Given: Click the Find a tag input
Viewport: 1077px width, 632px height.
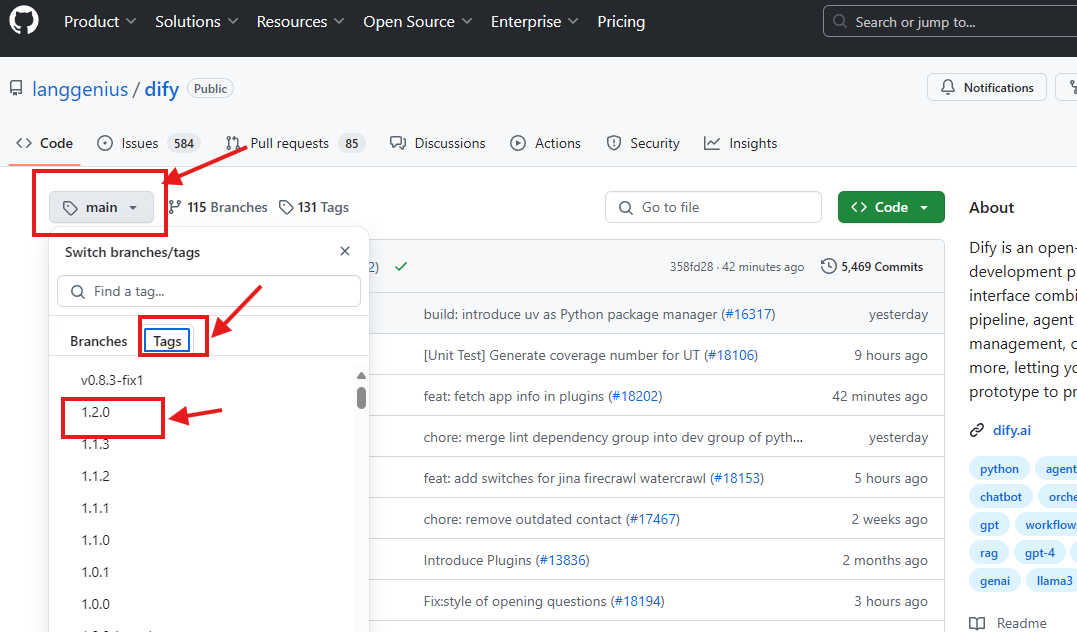Looking at the screenshot, I should (209, 291).
